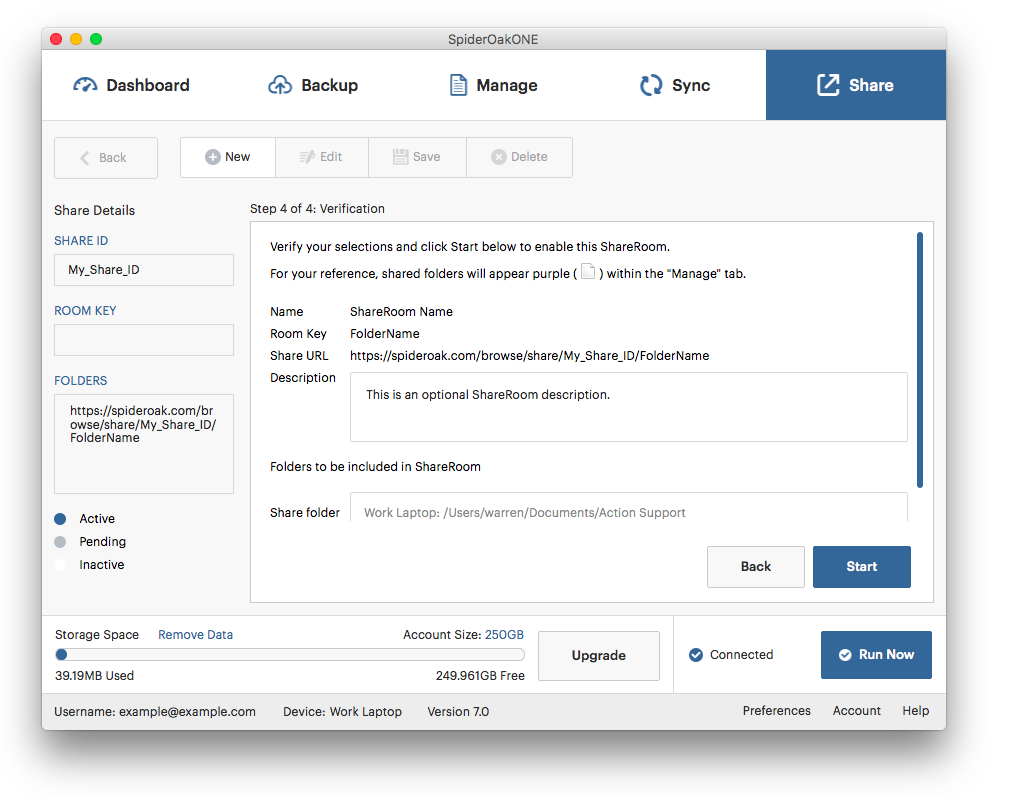Go to the Manage tab
The height and width of the screenshot is (798, 1011).
point(493,85)
